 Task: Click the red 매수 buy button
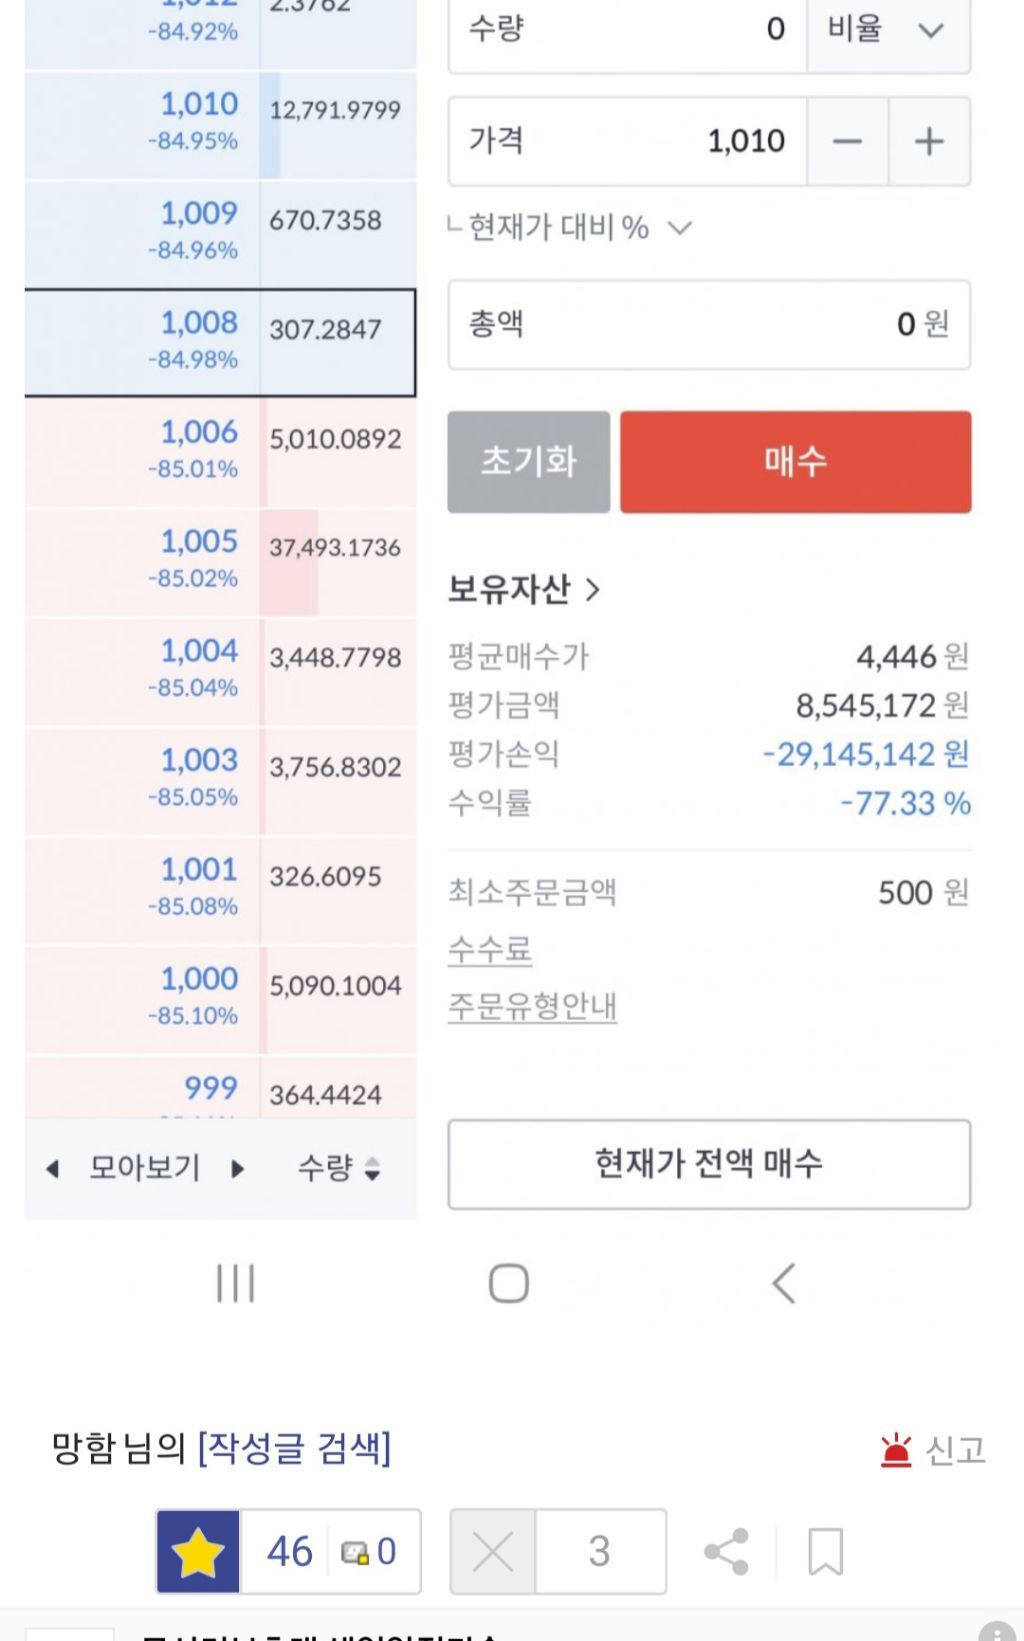795,461
